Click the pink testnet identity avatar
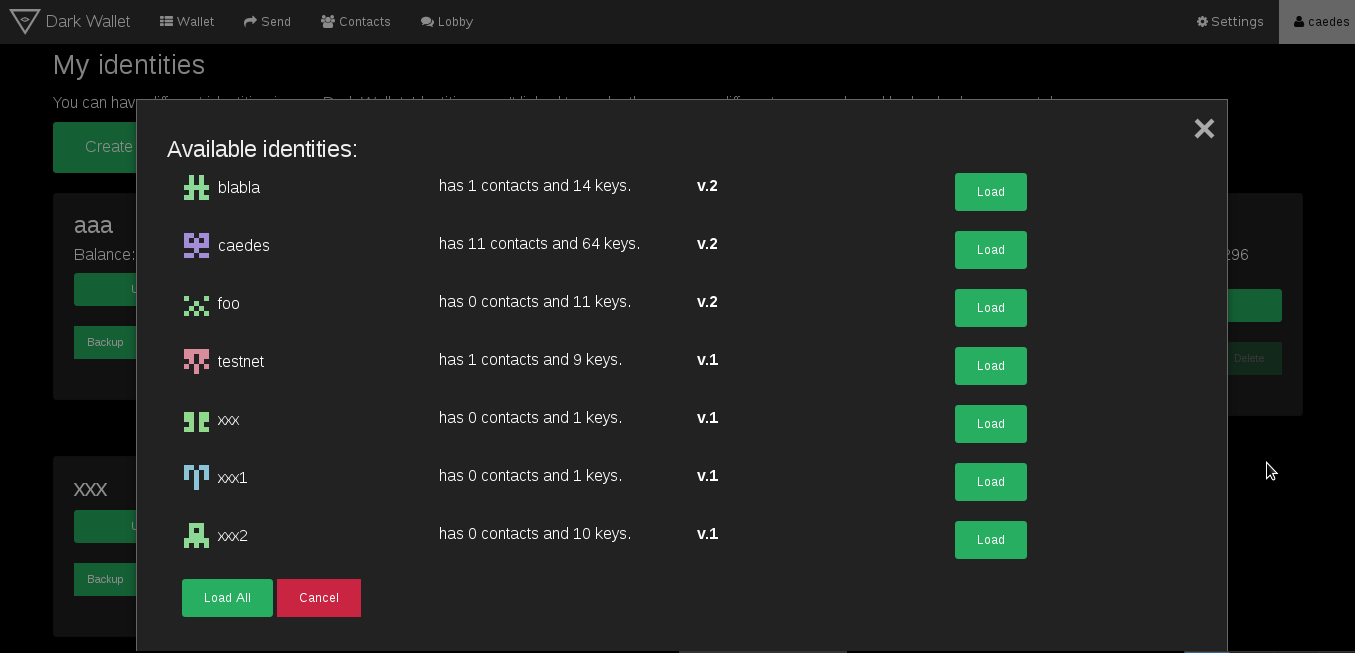Screen dimensions: 1355x653 [x=196, y=361]
